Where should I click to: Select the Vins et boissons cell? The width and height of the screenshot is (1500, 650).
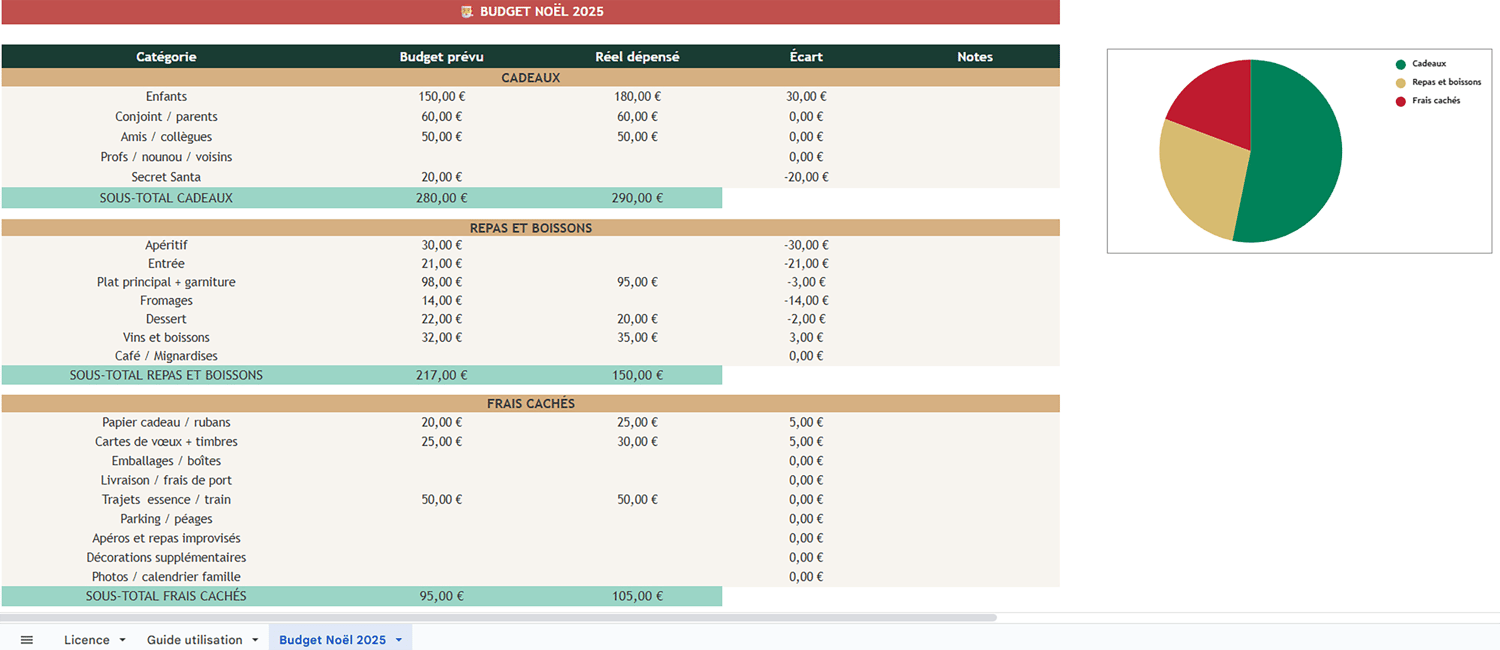point(166,338)
